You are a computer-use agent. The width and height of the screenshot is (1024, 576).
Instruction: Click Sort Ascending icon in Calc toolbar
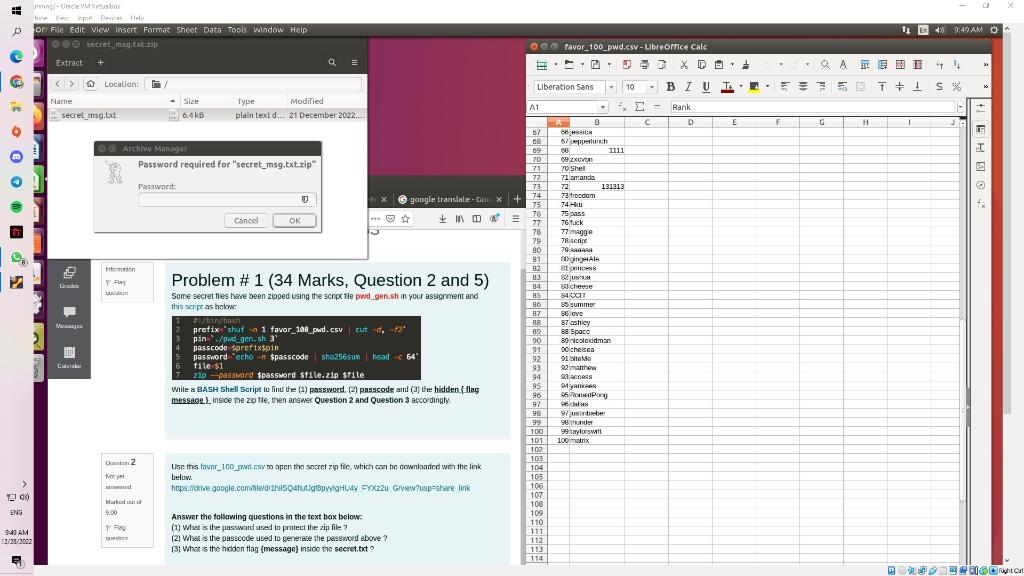pyautogui.click(x=940, y=65)
